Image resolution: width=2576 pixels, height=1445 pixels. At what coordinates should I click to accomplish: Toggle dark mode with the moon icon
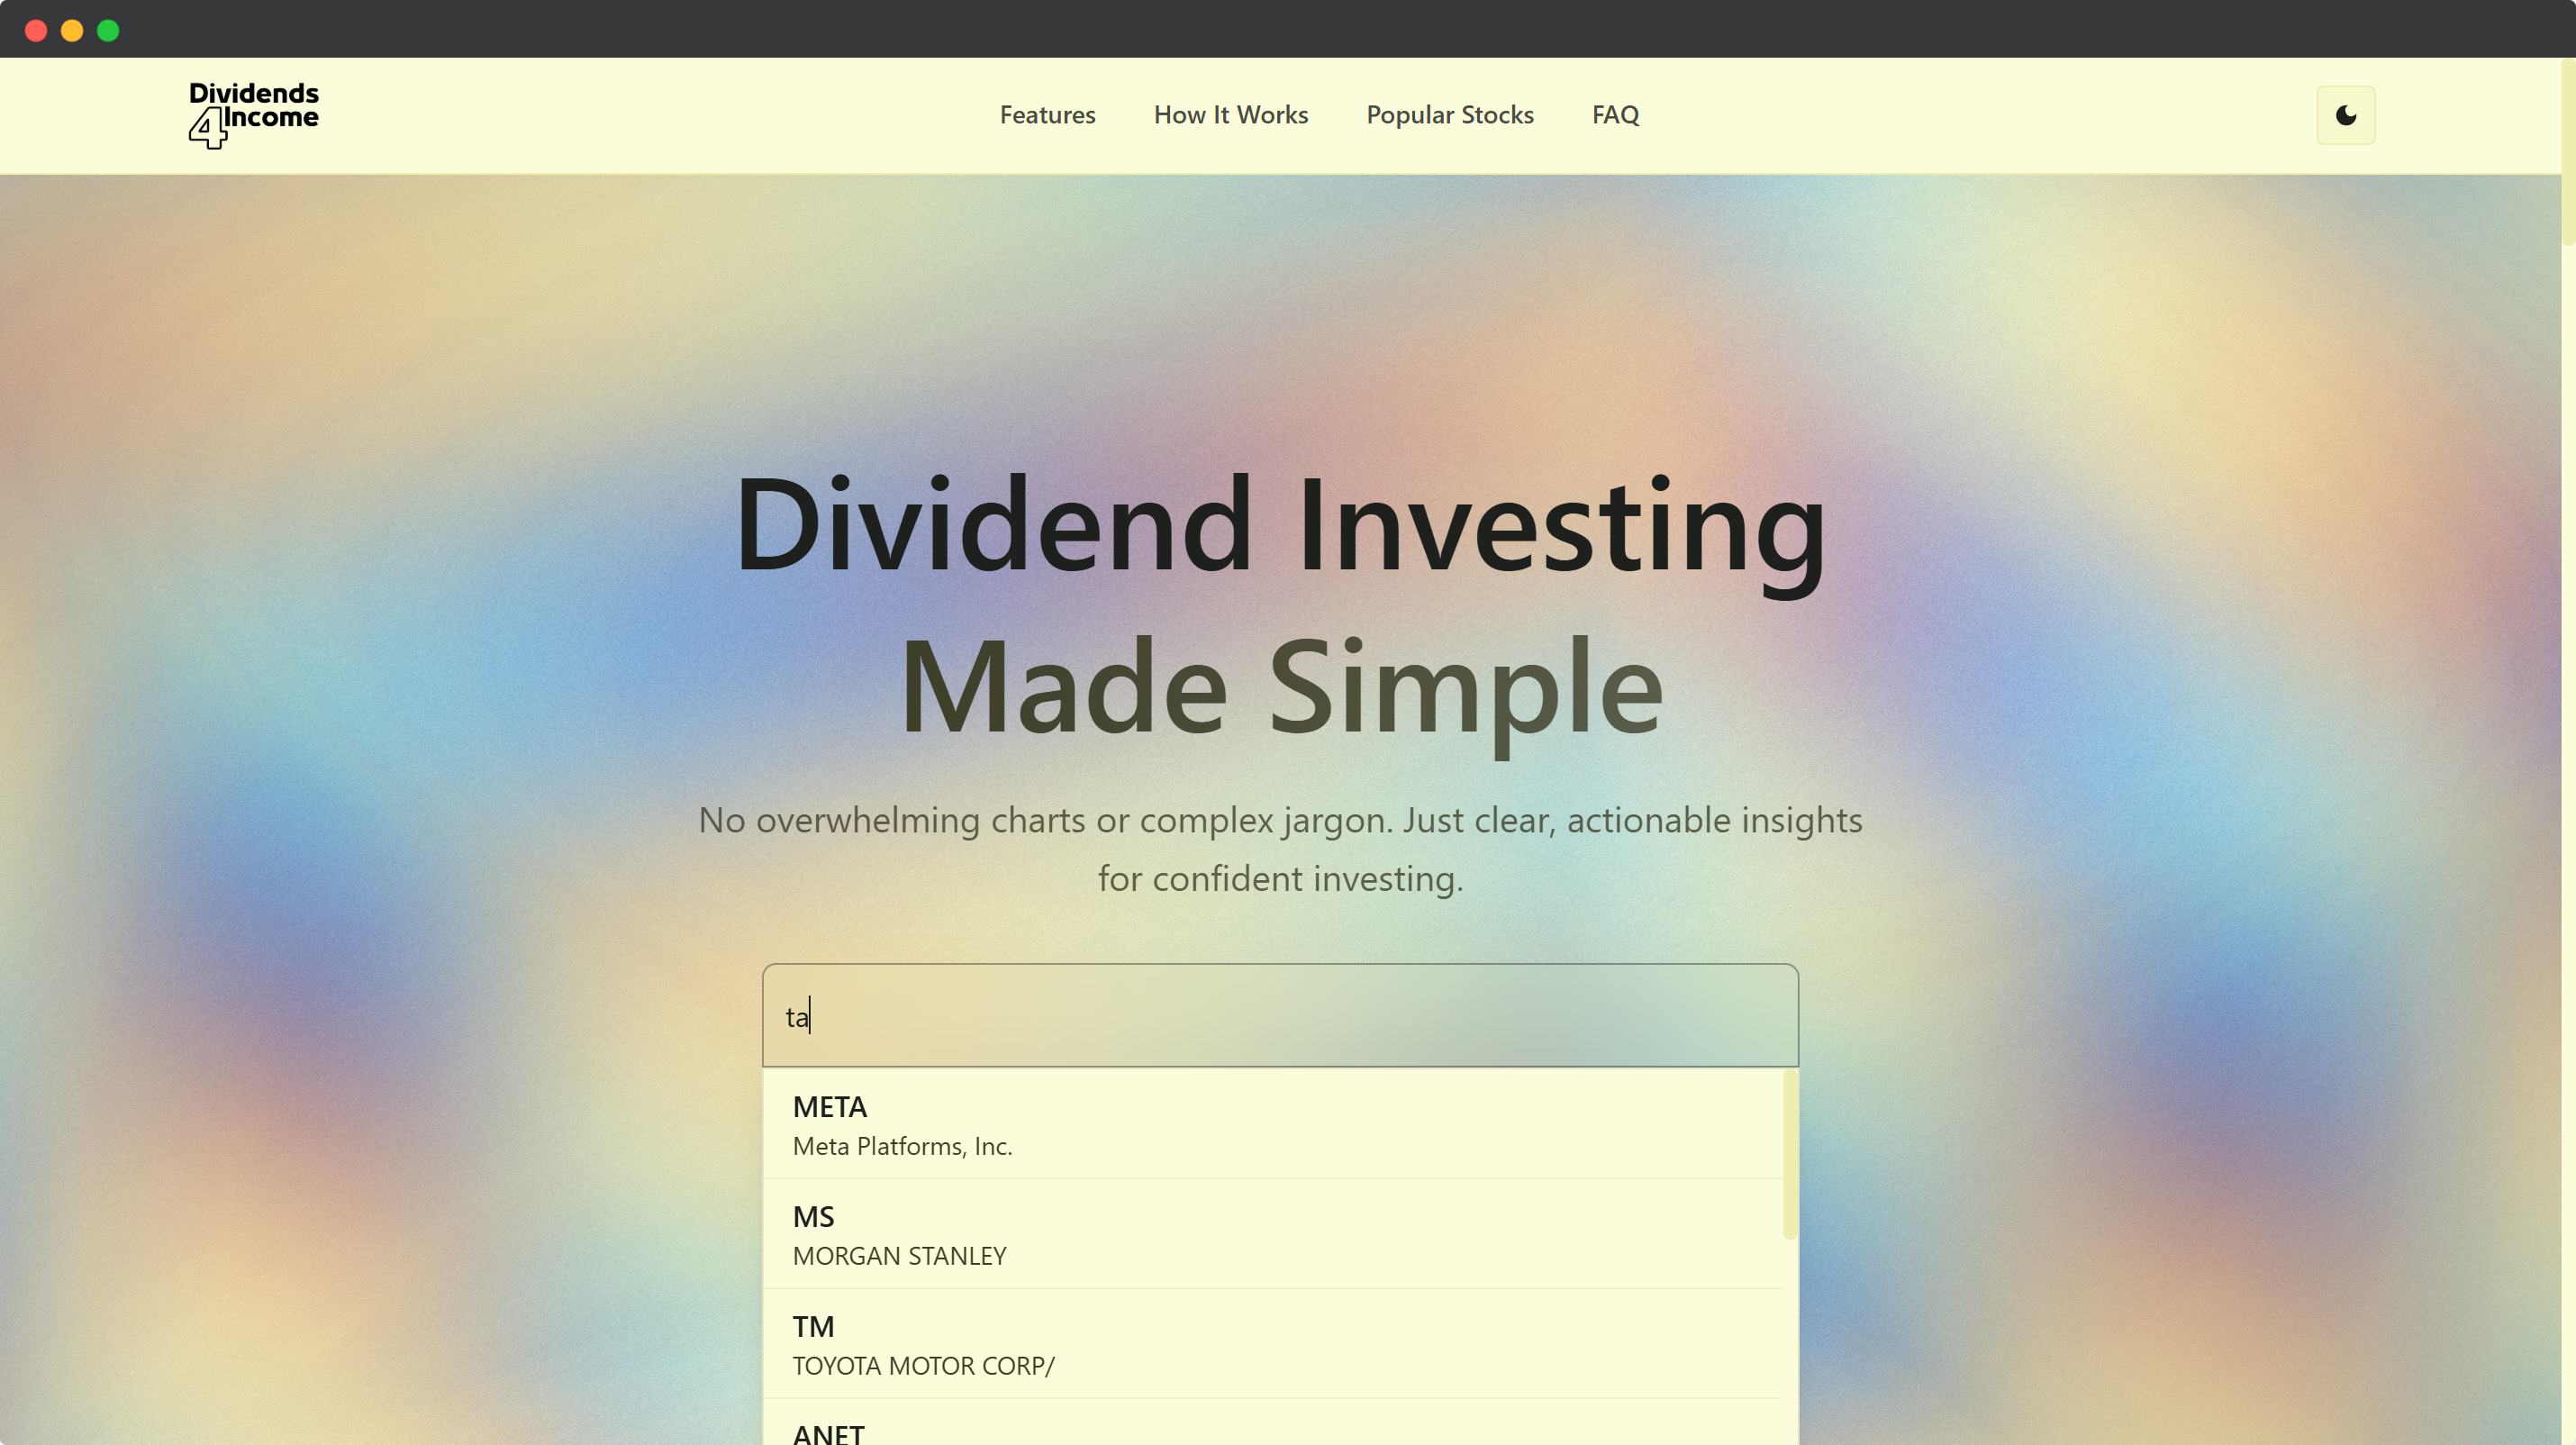coord(2345,115)
